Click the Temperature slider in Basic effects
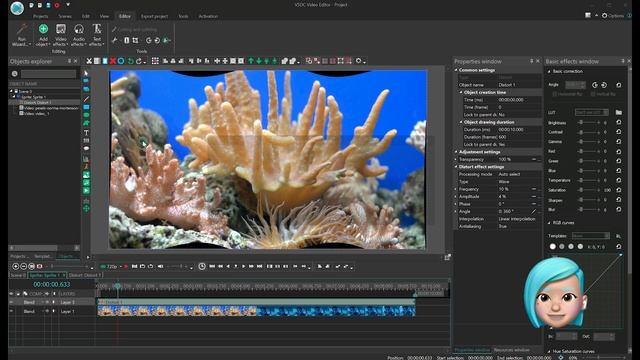Viewport: 640px width, 360px height. [590, 180]
